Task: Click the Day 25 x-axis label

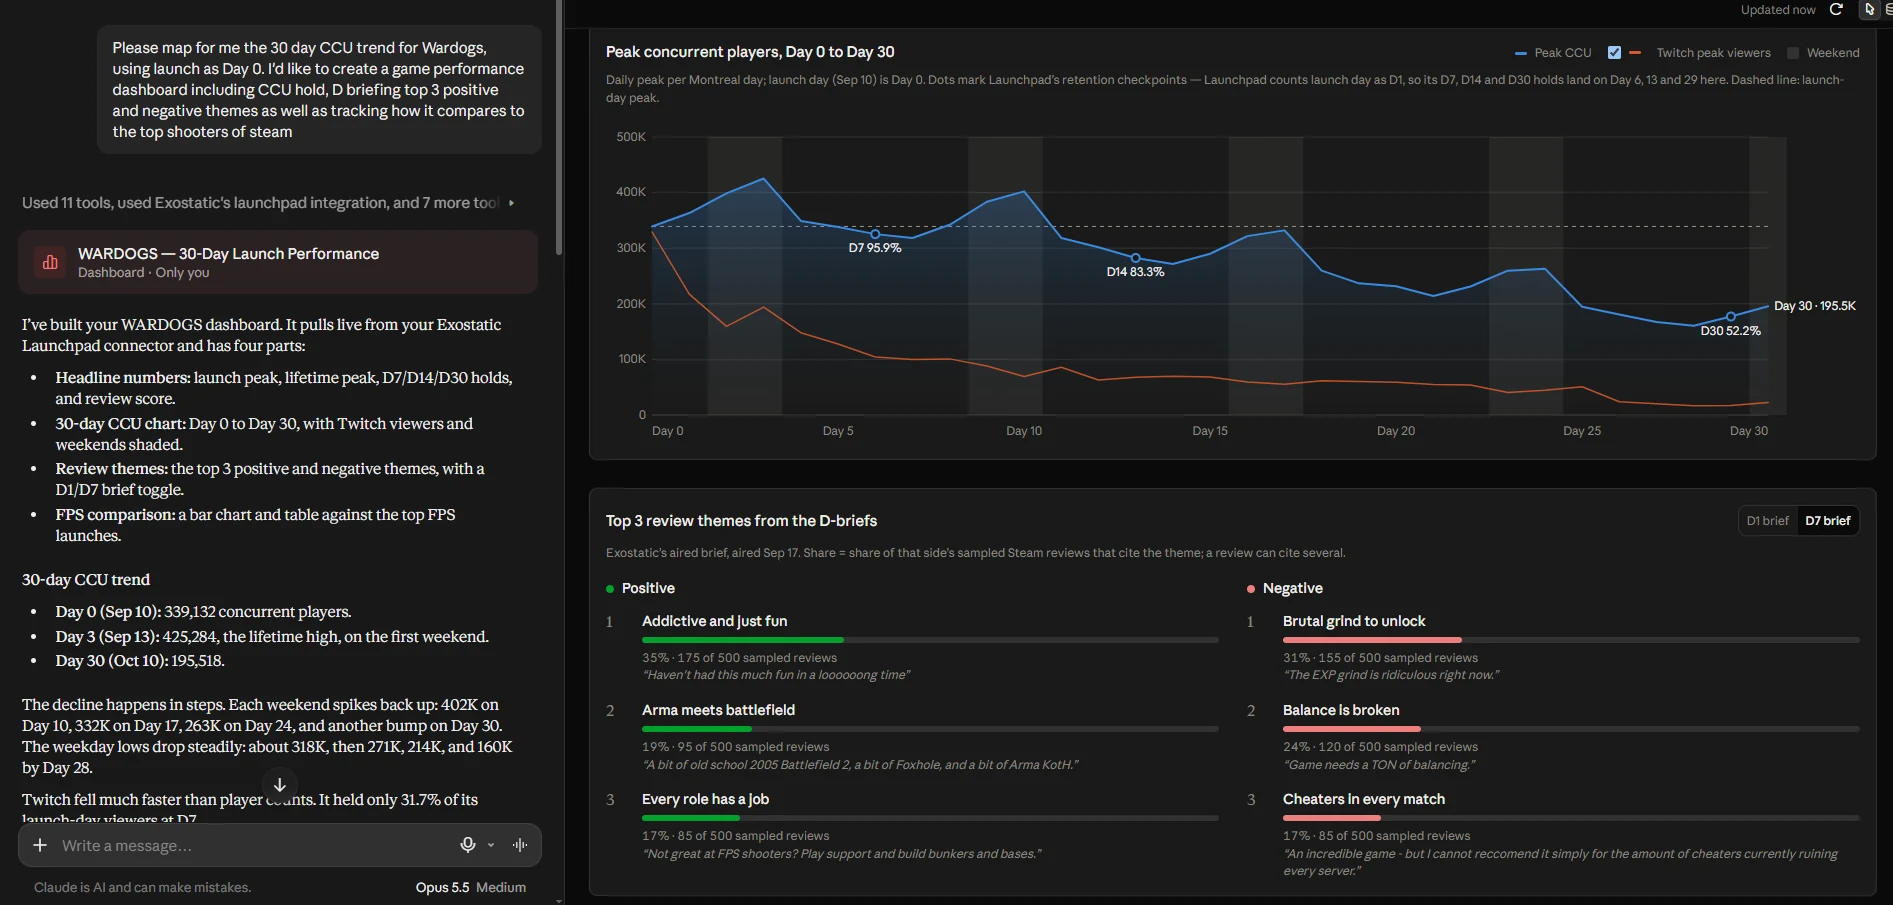Action: click(x=1582, y=431)
